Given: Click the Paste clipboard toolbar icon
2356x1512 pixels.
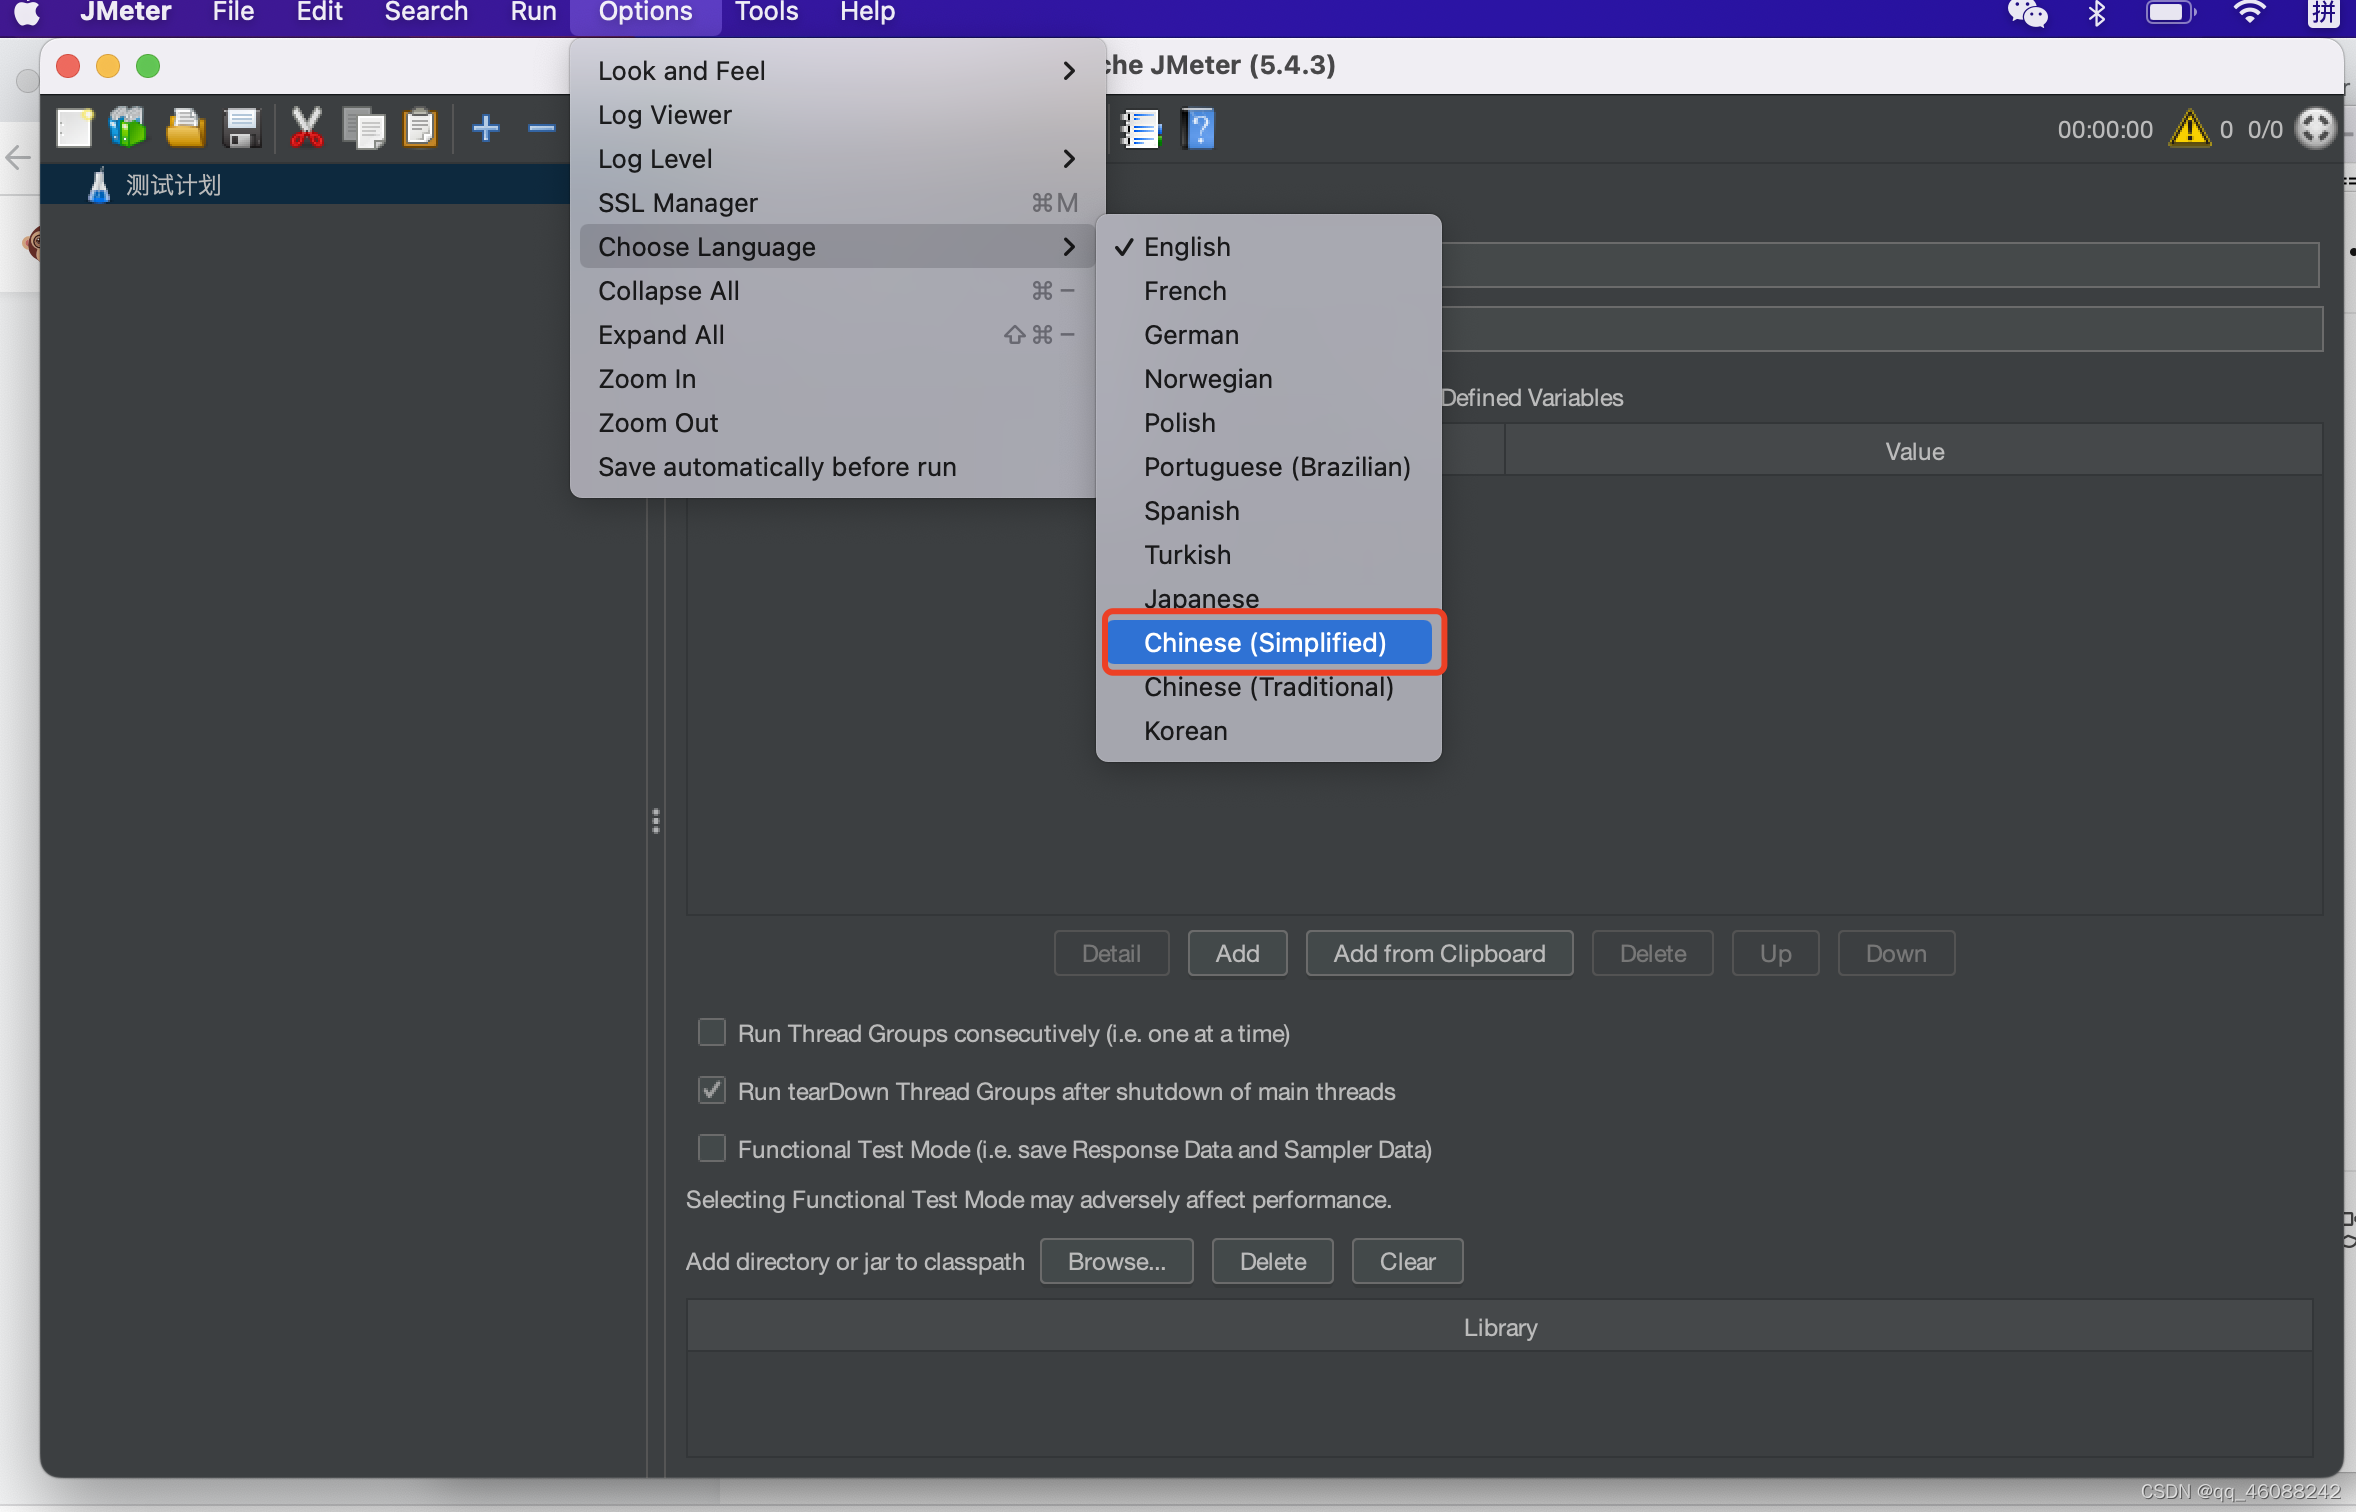Looking at the screenshot, I should [x=420, y=128].
